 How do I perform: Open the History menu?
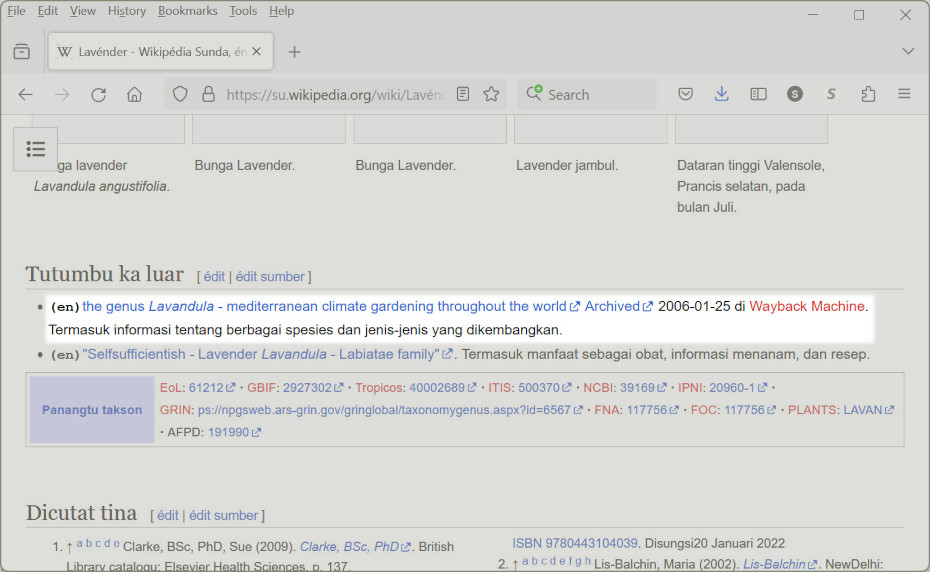127,11
